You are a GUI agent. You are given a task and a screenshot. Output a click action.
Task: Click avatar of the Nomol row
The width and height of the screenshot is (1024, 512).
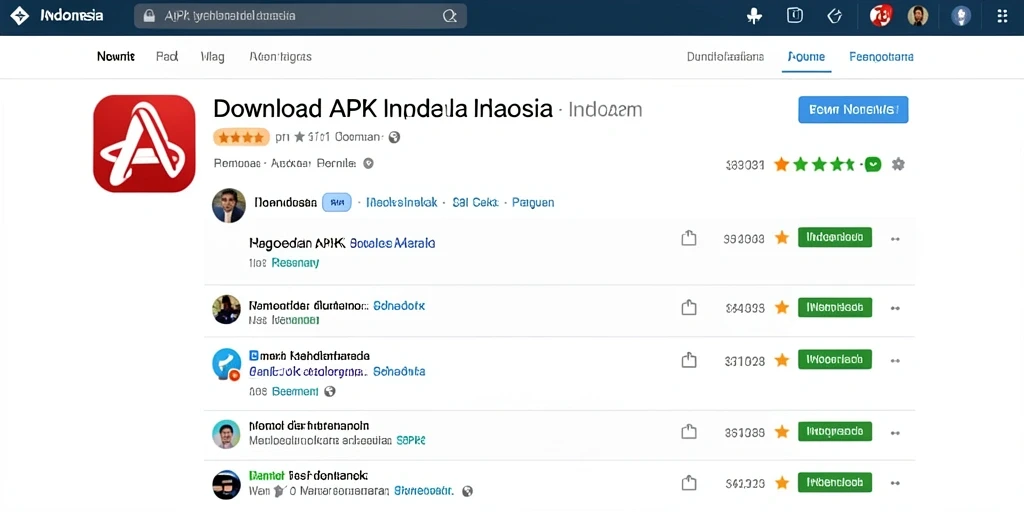tap(227, 434)
